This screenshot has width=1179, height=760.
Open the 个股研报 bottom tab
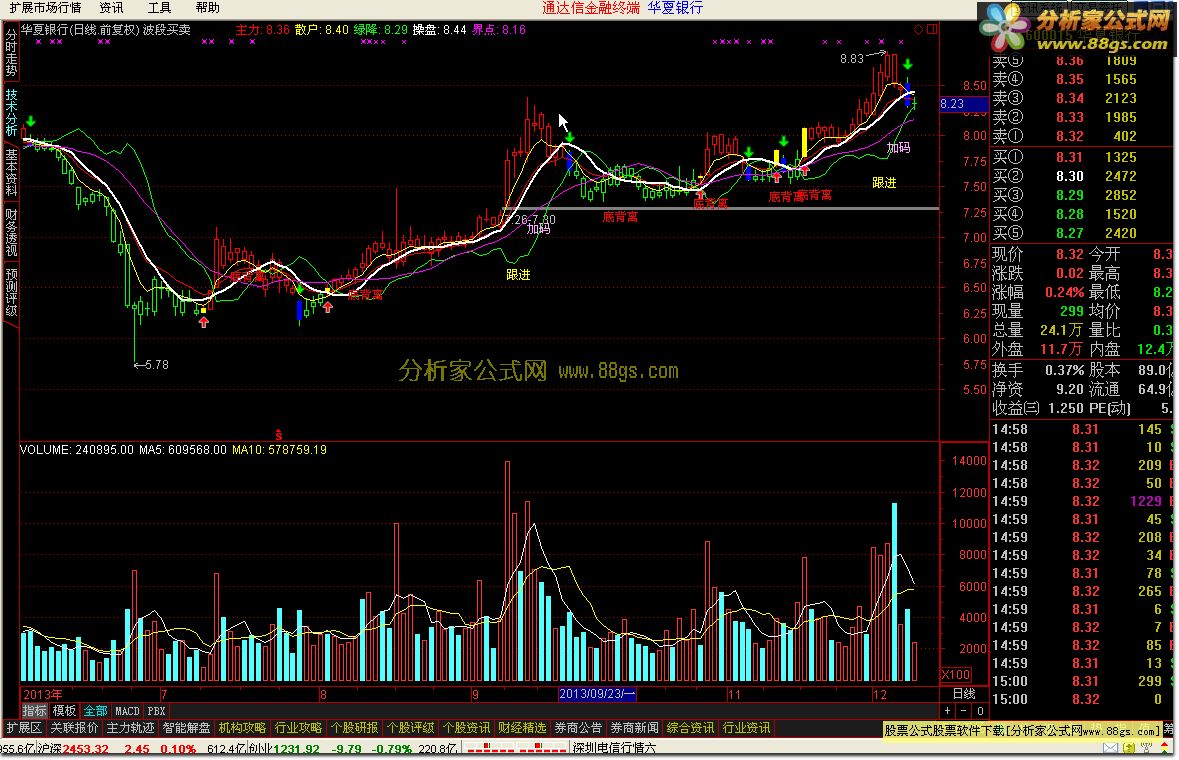point(354,728)
